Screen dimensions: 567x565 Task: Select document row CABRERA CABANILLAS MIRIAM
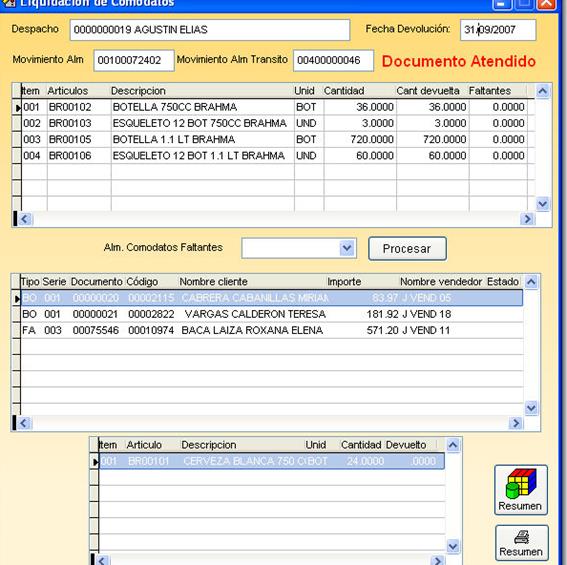click(x=272, y=298)
